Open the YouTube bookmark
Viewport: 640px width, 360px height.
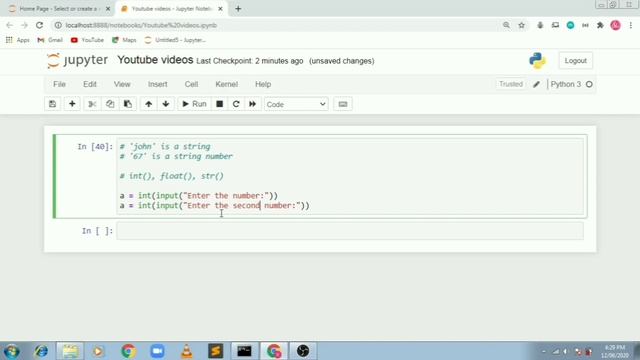(87, 40)
